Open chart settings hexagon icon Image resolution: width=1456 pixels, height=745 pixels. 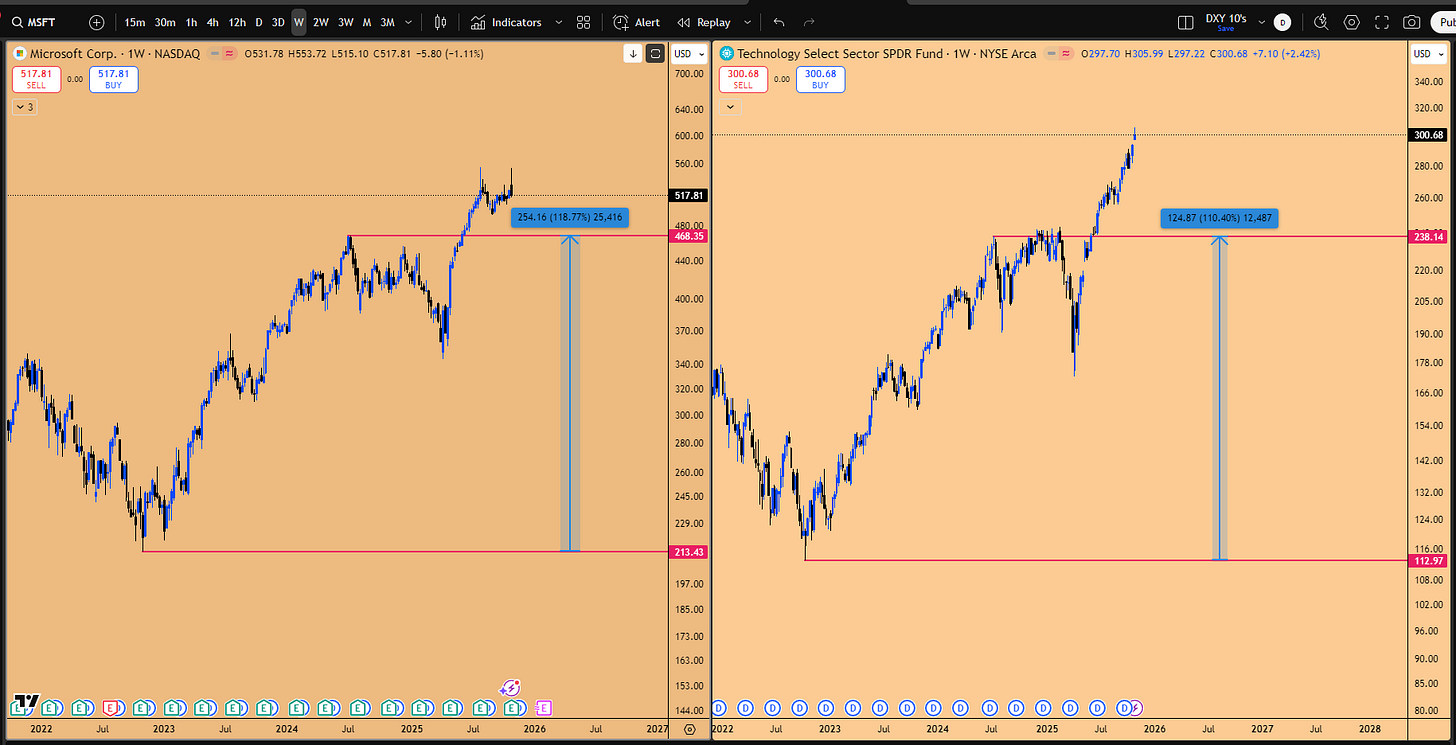[x=1352, y=22]
